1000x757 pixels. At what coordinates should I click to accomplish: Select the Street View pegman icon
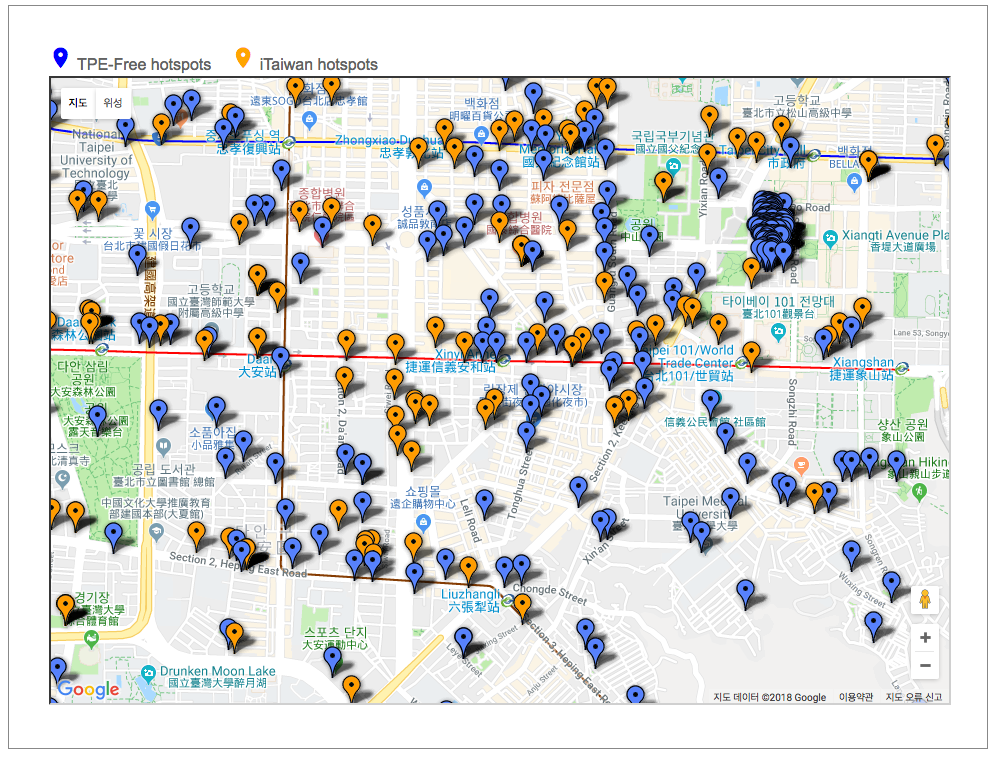point(925,599)
